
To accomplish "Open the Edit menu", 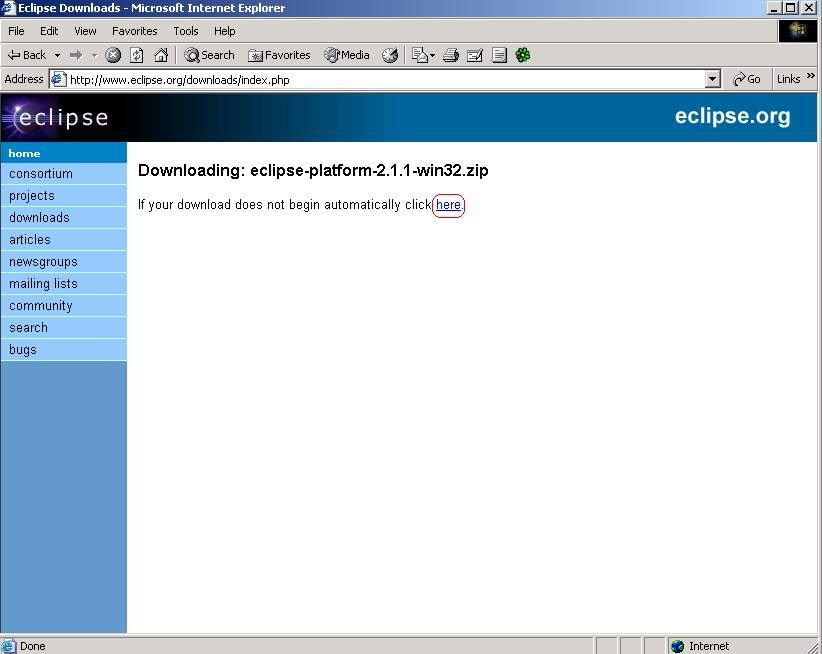I will point(49,31).
